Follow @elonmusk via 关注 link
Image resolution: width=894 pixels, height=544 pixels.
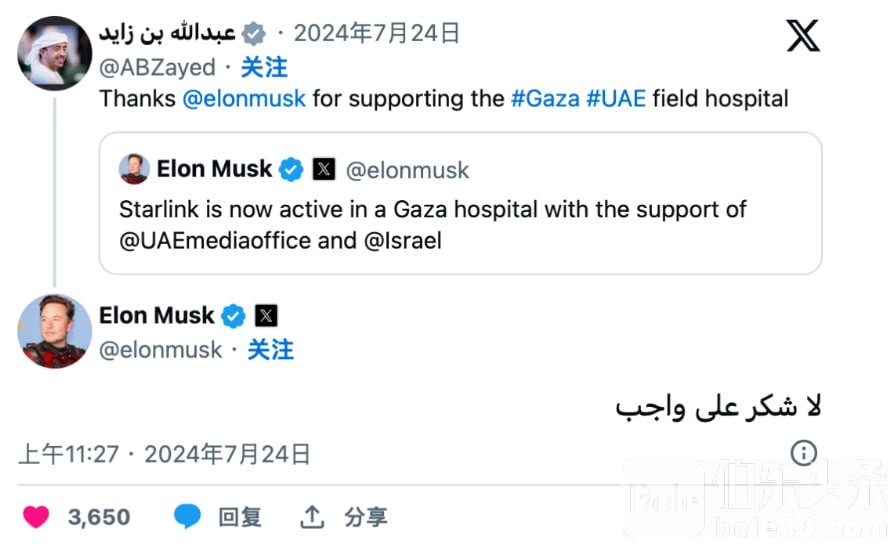(x=270, y=349)
